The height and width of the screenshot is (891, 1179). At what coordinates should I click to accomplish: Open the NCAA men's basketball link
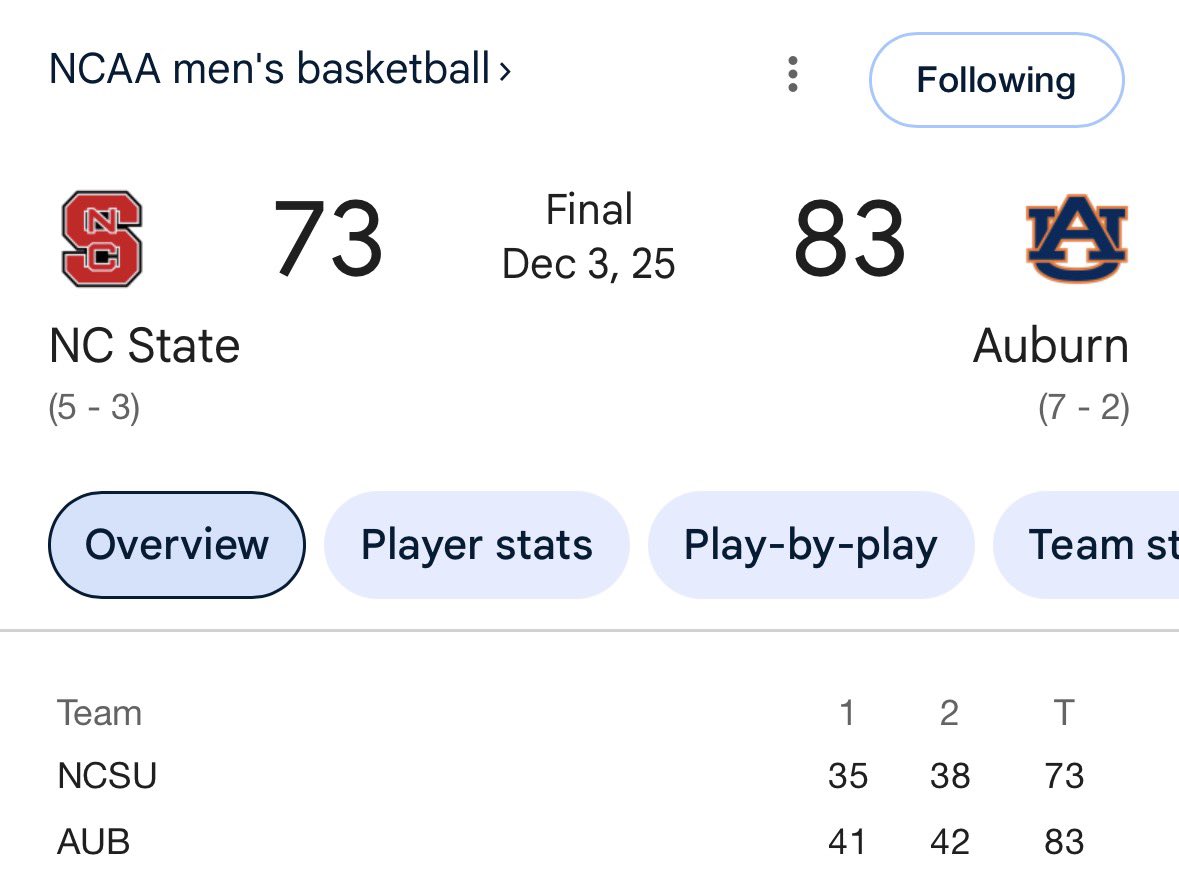tap(270, 70)
